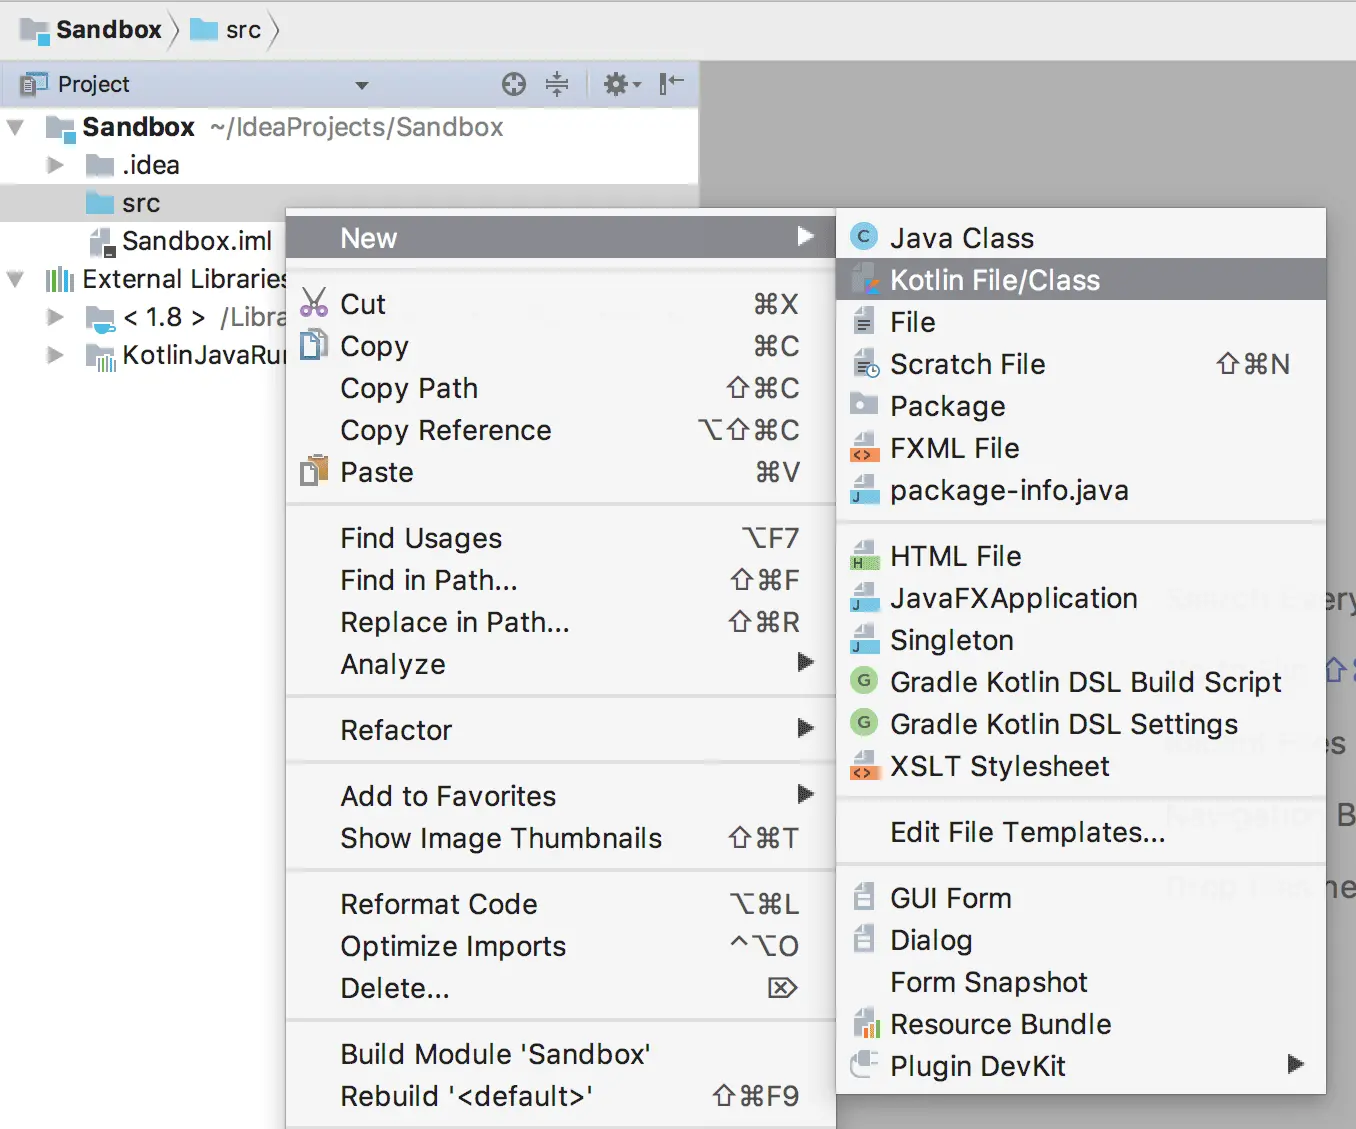Viewport: 1356px width, 1129px height.
Task: Open the Refactor submenu arrow
Action: 806,728
